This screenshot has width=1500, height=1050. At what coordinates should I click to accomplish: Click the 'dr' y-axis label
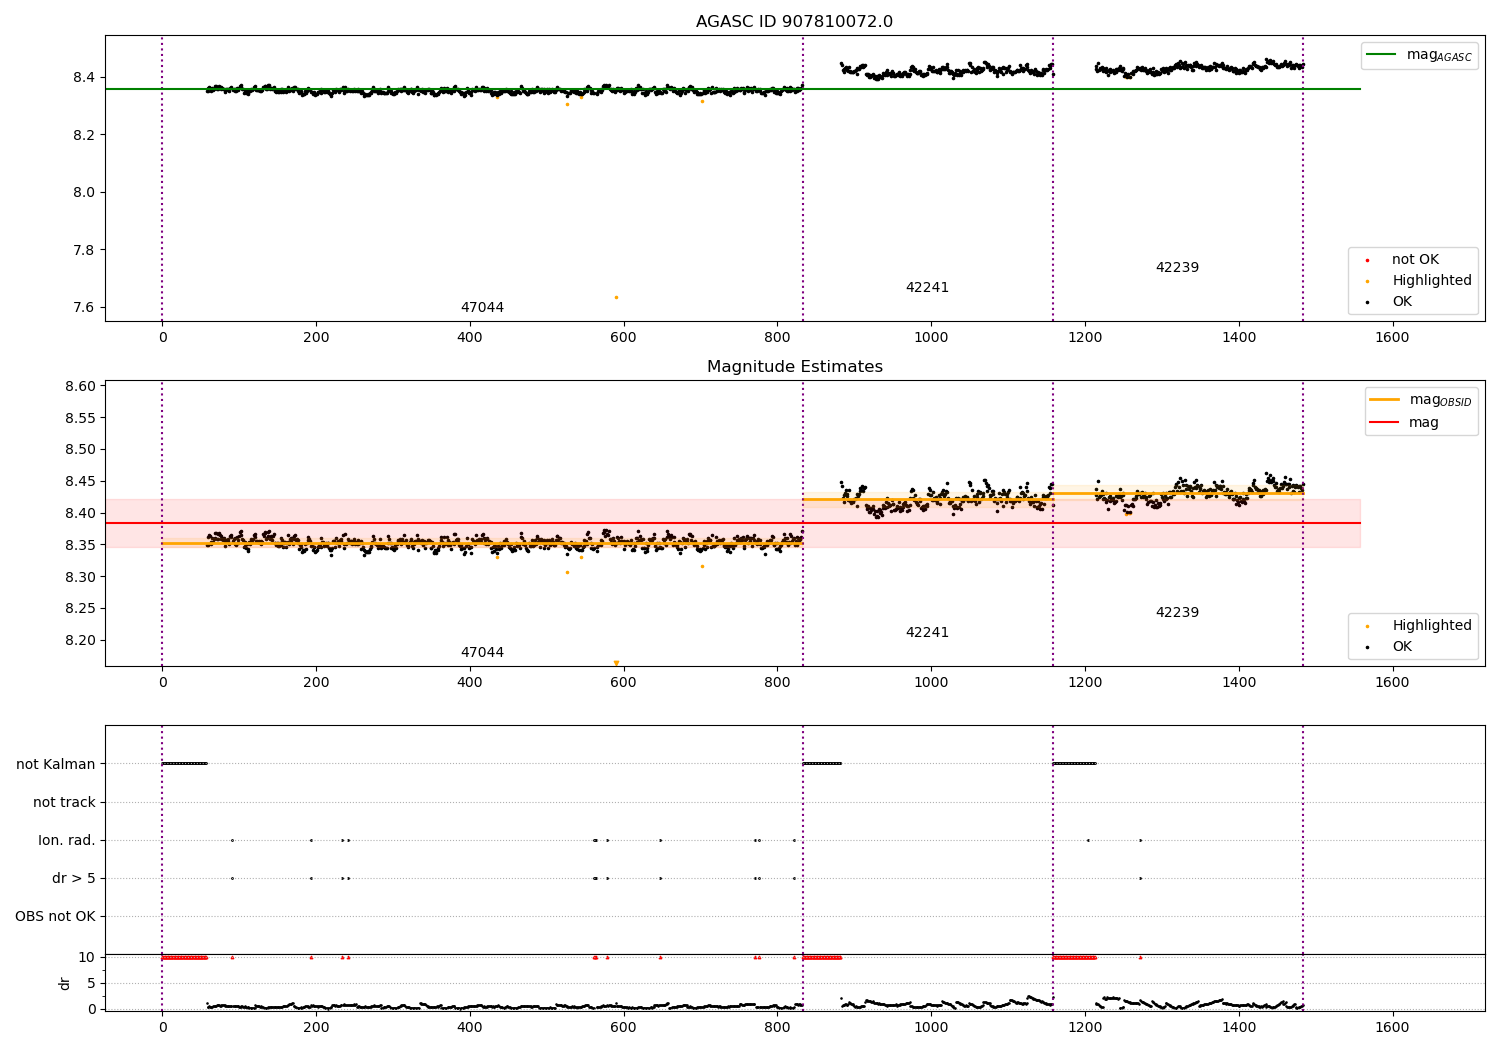(65, 983)
